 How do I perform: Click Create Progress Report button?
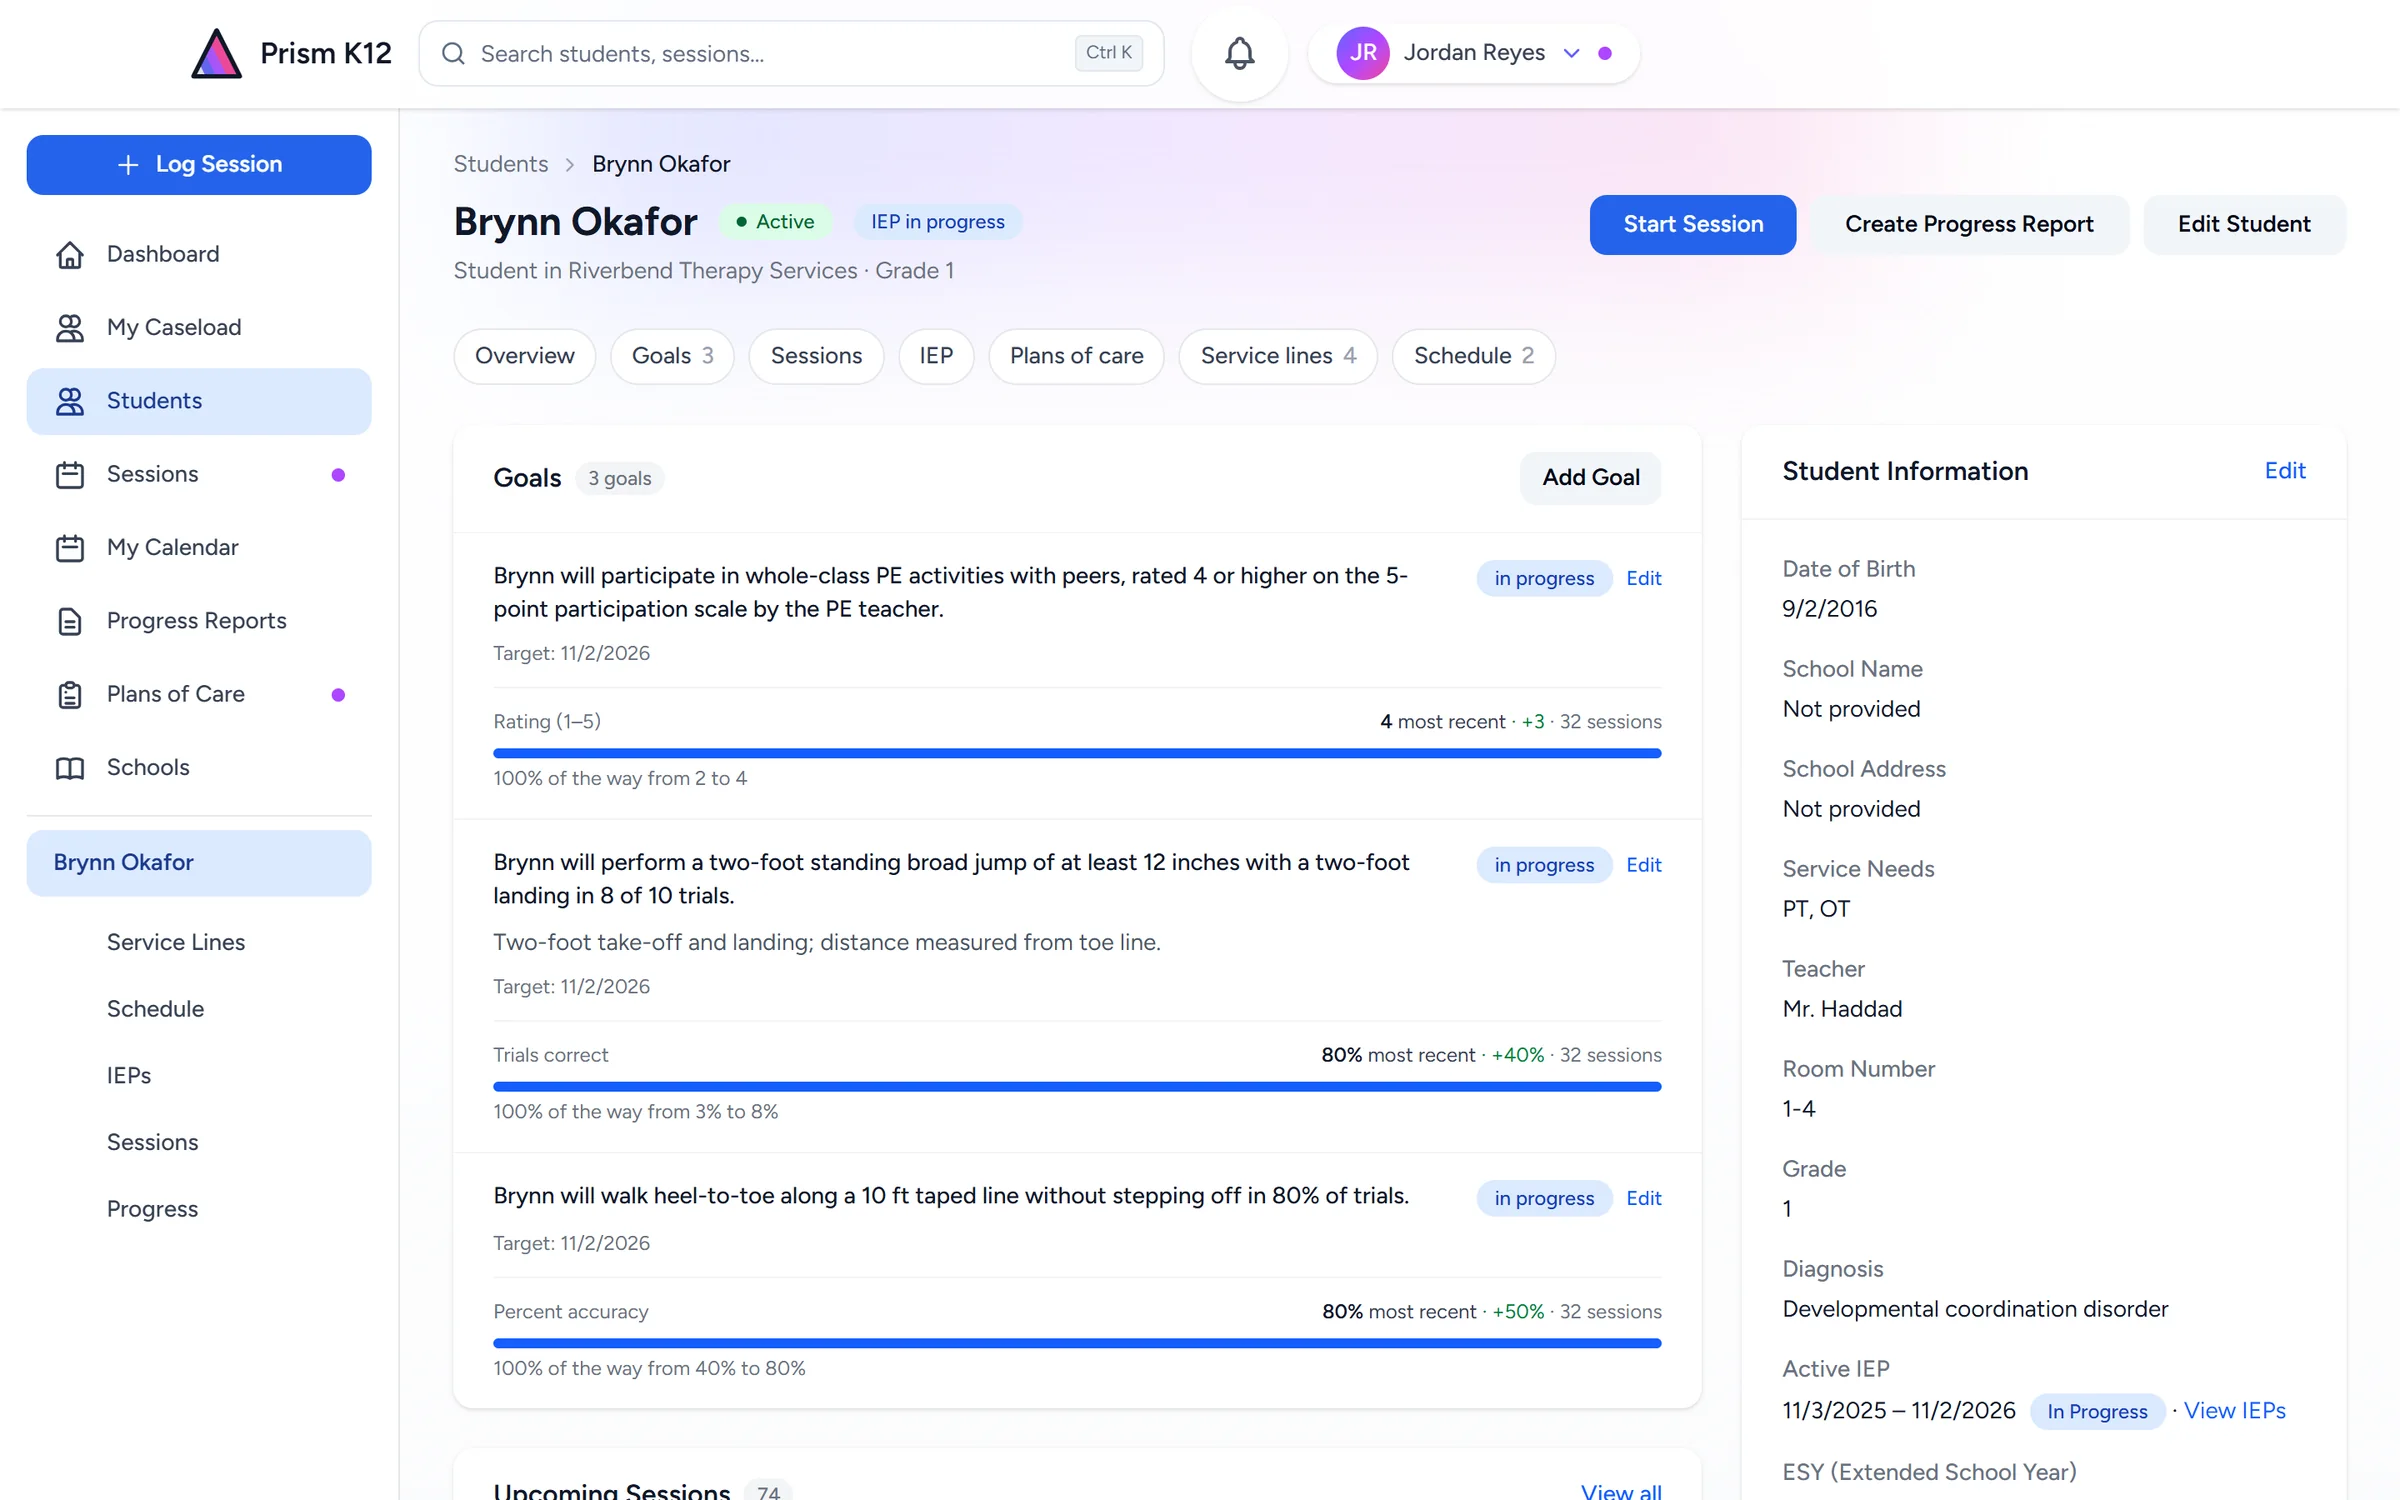point(1968,224)
